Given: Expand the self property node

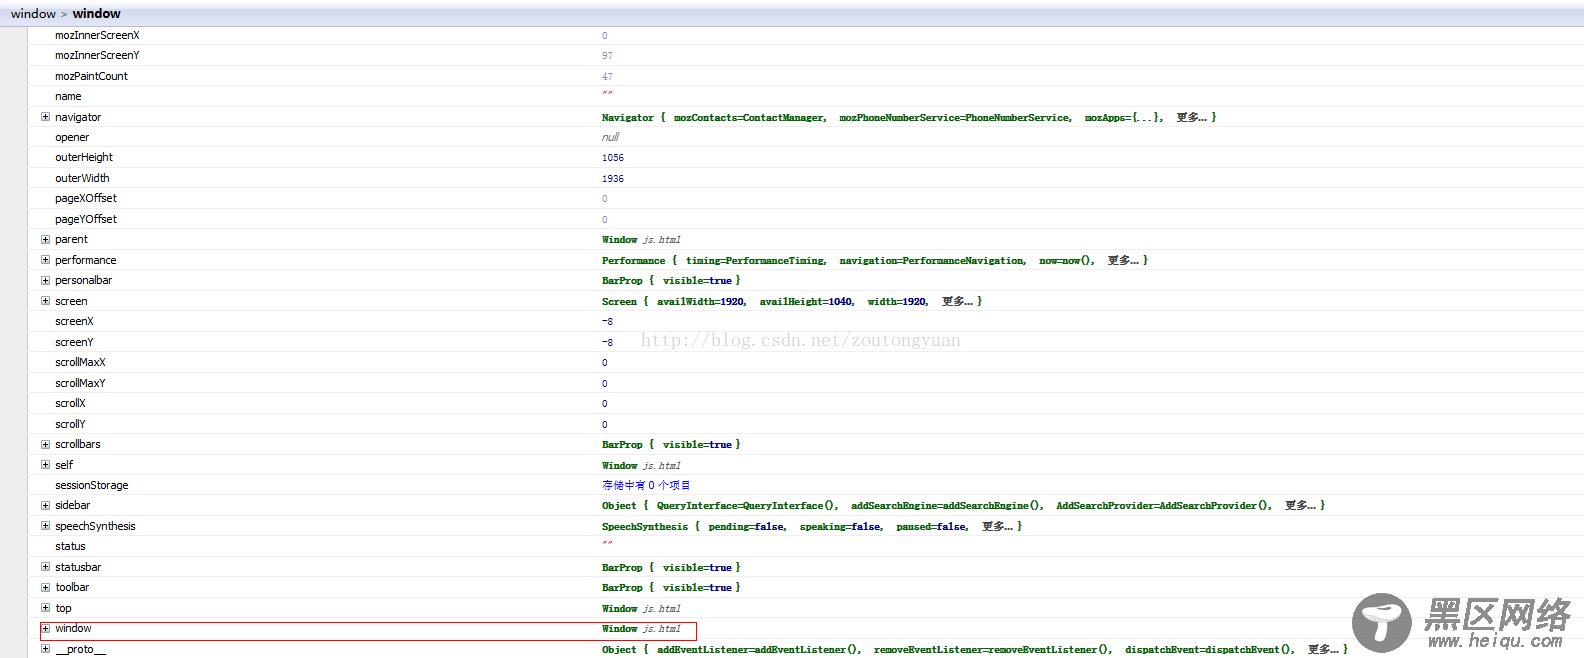Looking at the screenshot, I should [45, 465].
